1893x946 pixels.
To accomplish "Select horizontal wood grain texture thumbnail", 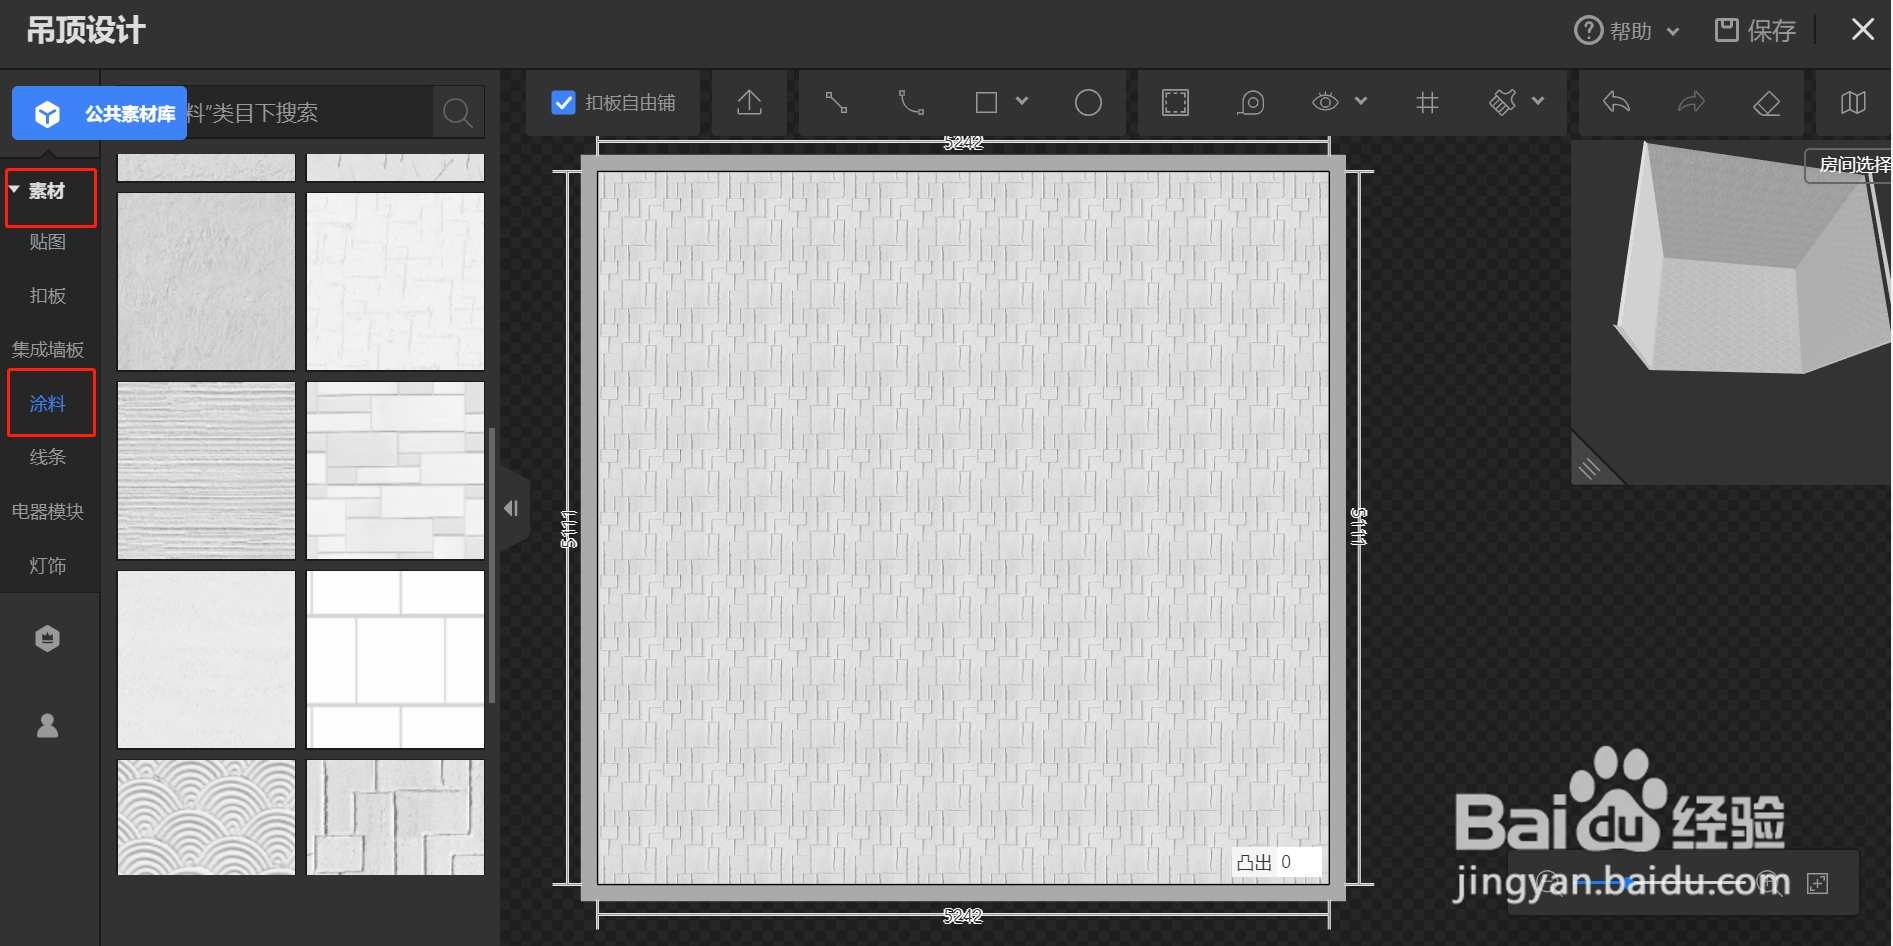I will (x=206, y=470).
